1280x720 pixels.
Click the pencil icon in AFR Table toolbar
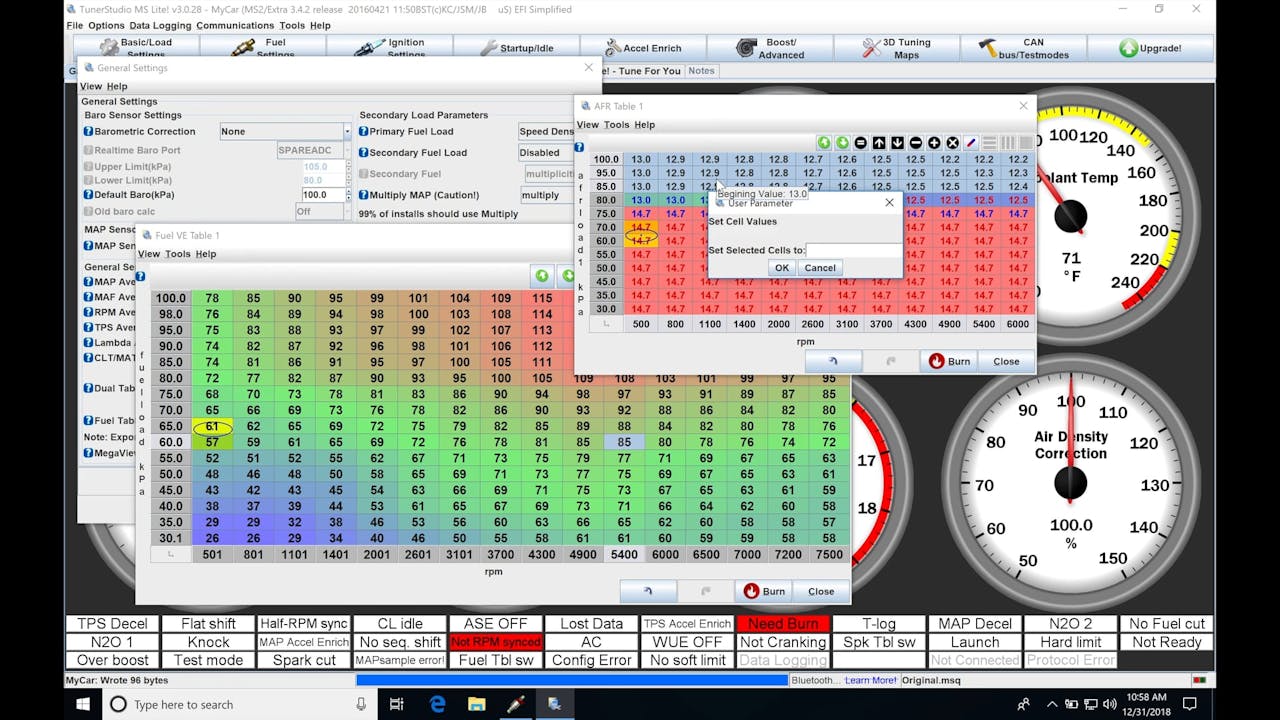click(x=971, y=143)
